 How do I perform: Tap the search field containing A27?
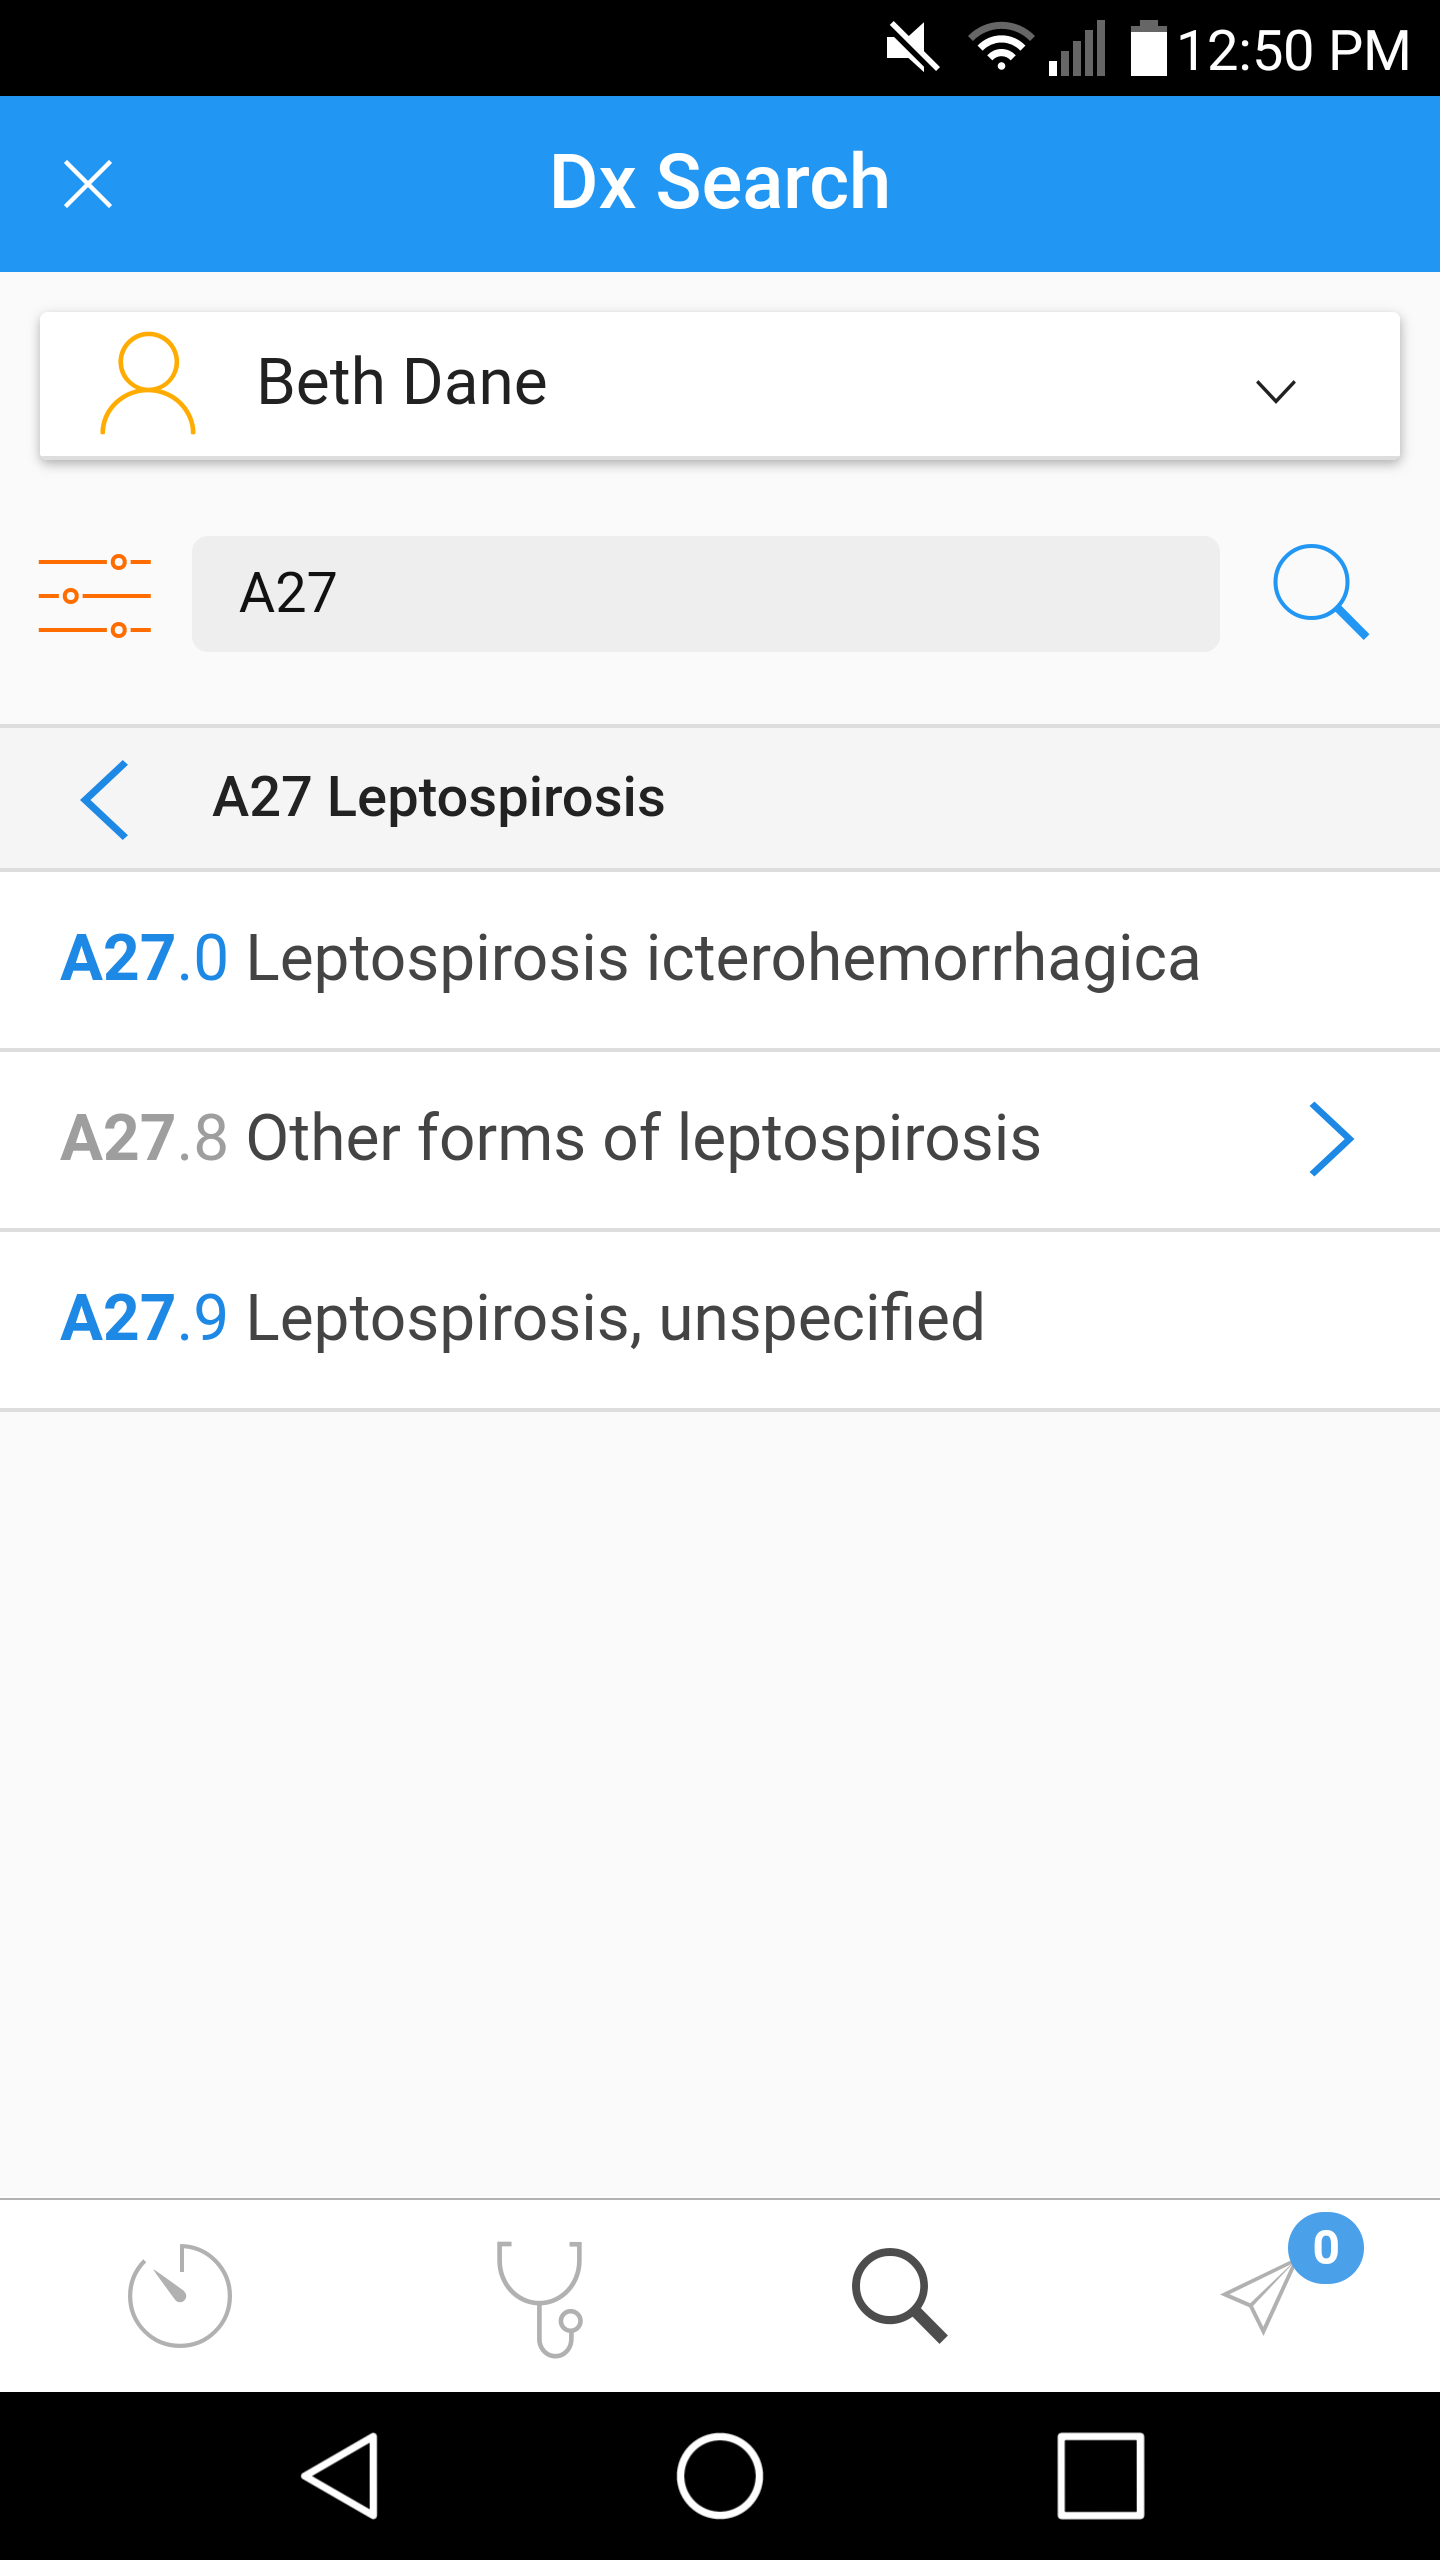[x=705, y=594]
